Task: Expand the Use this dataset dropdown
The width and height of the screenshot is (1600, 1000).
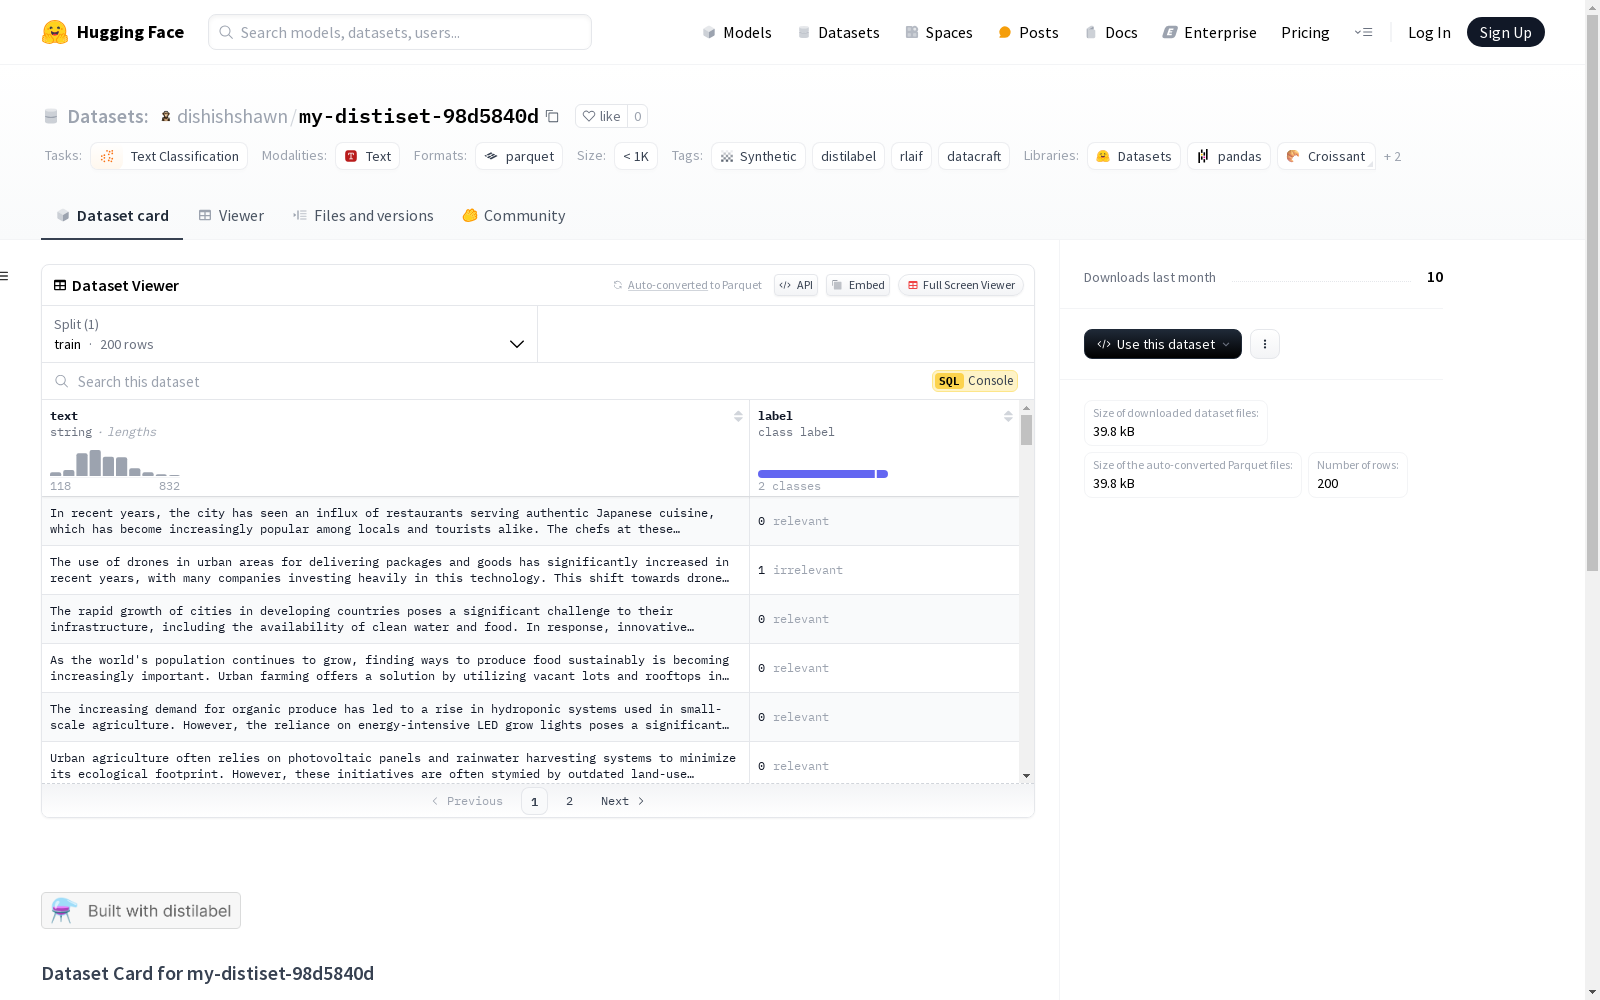Action: [1163, 344]
